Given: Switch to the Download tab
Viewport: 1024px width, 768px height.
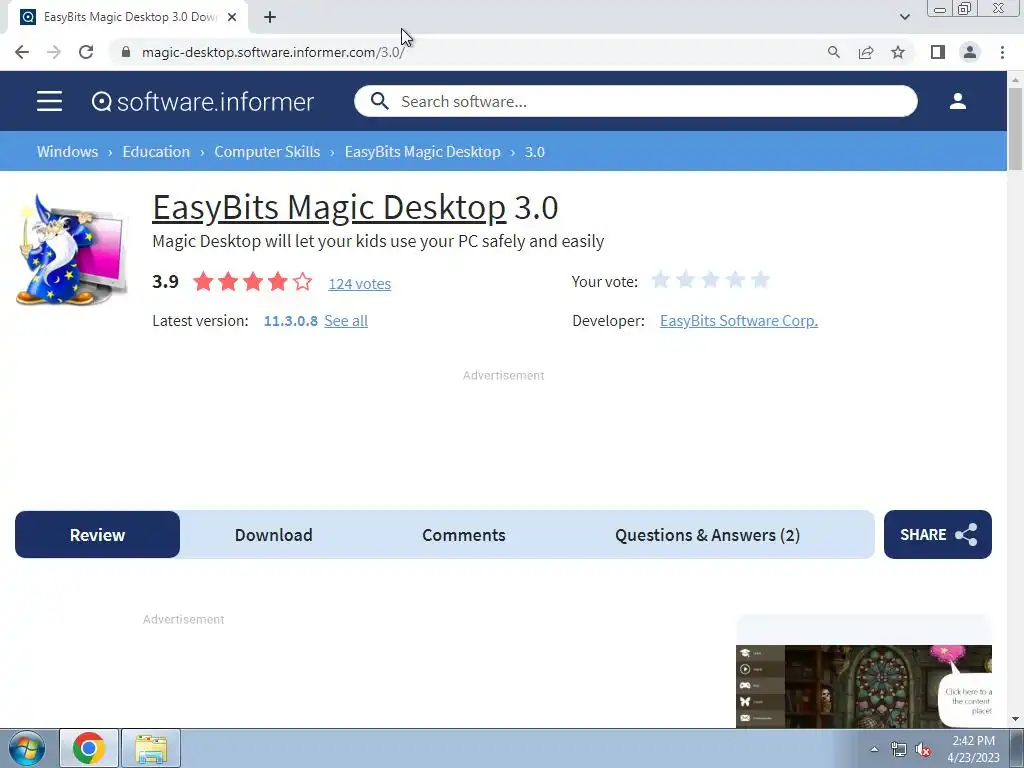Looking at the screenshot, I should (274, 535).
